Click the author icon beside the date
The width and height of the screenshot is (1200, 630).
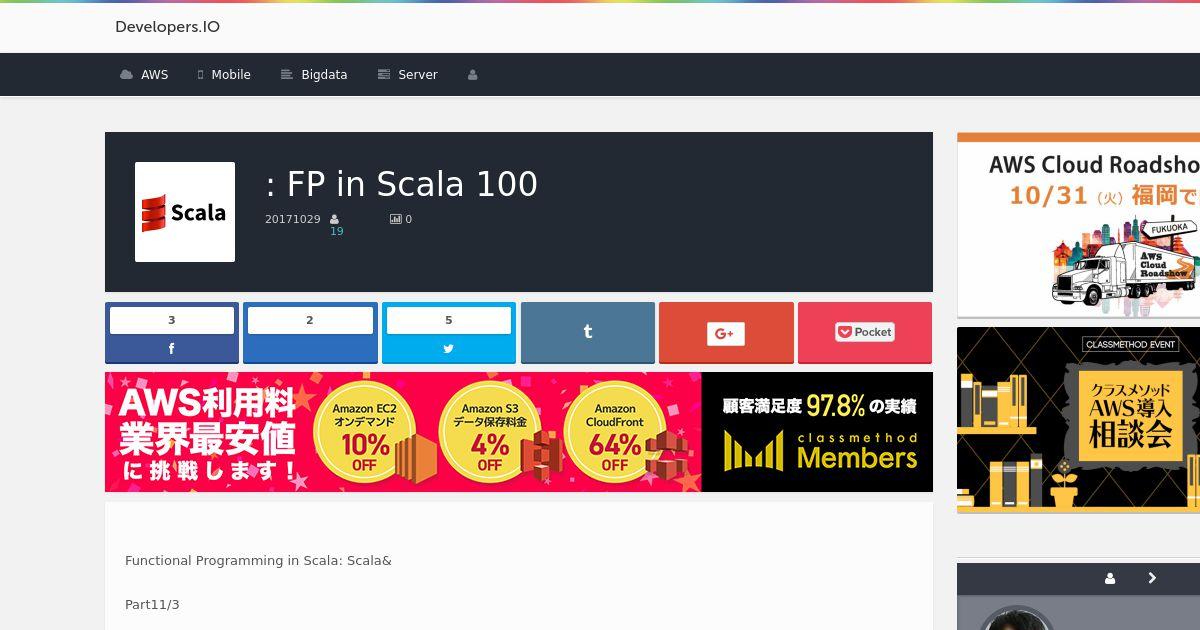click(334, 219)
